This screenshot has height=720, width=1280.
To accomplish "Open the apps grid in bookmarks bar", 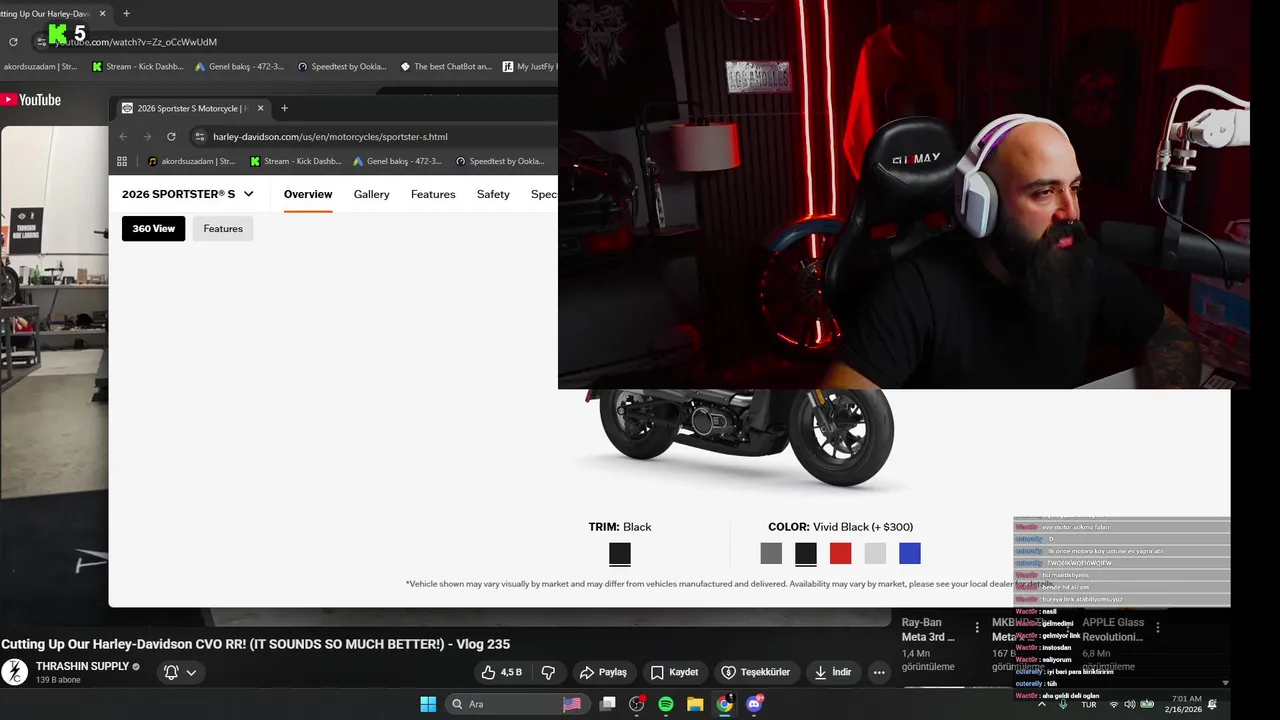I will (x=122, y=161).
